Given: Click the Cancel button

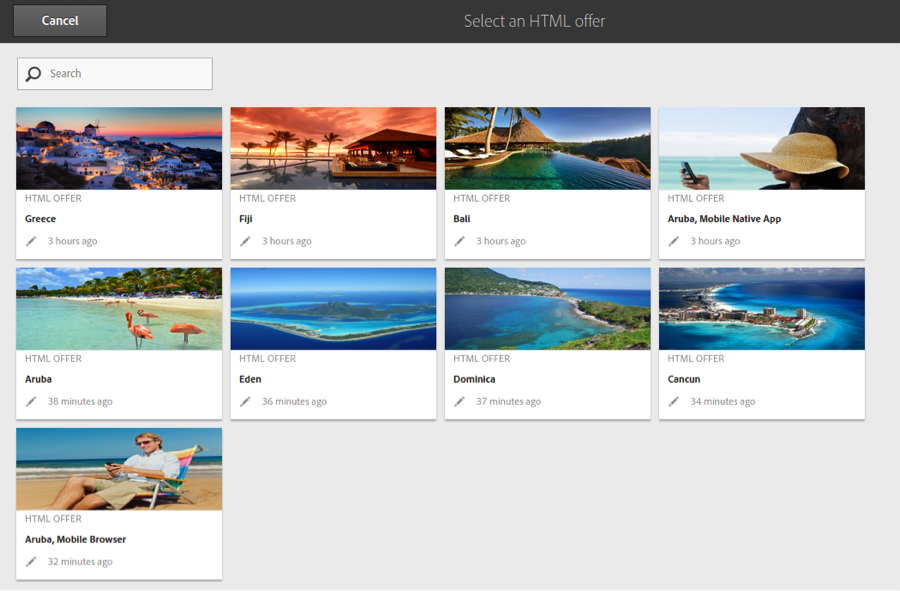Looking at the screenshot, I should (x=60, y=21).
